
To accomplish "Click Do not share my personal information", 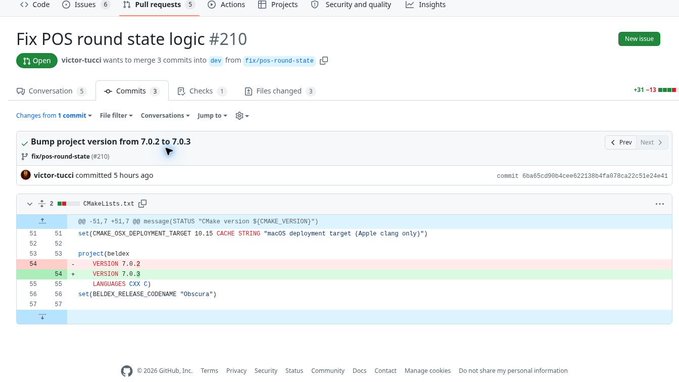I will (513, 371).
